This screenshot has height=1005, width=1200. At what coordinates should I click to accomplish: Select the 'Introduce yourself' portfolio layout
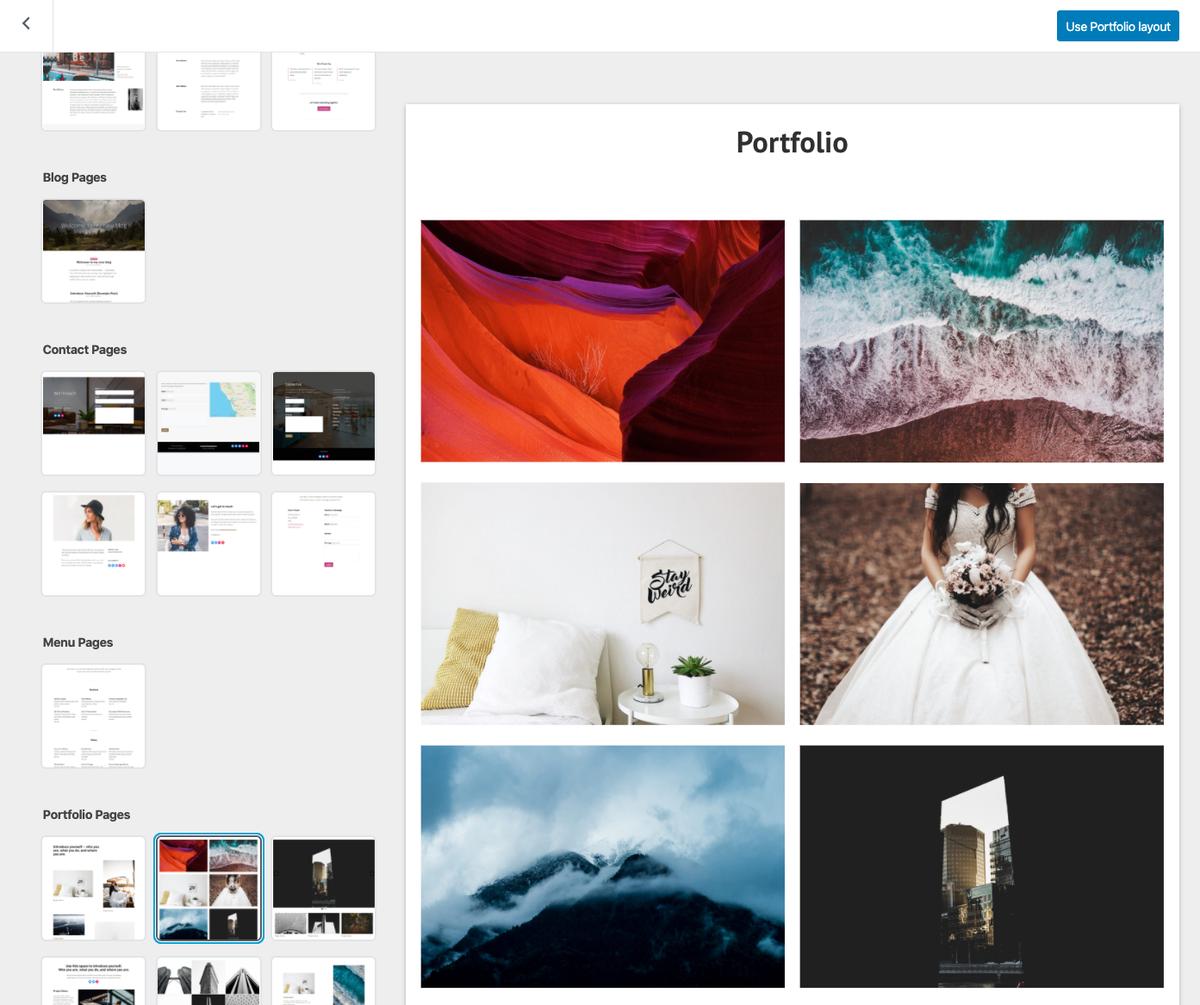pos(93,888)
